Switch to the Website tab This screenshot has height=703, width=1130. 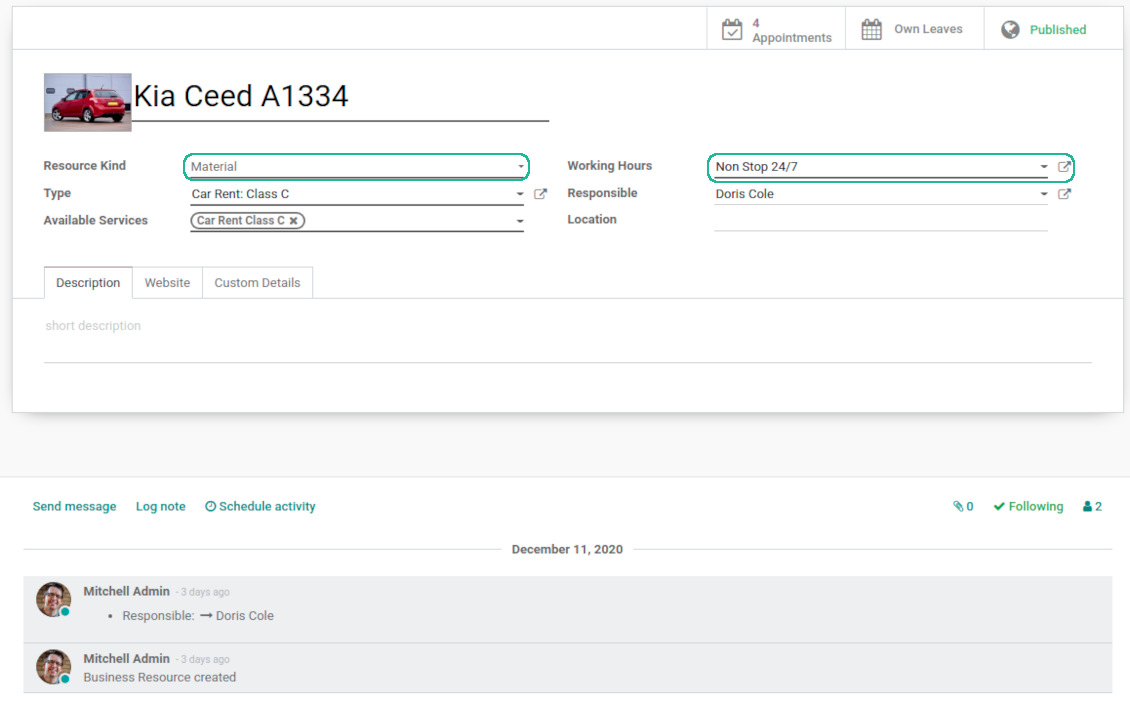point(167,283)
